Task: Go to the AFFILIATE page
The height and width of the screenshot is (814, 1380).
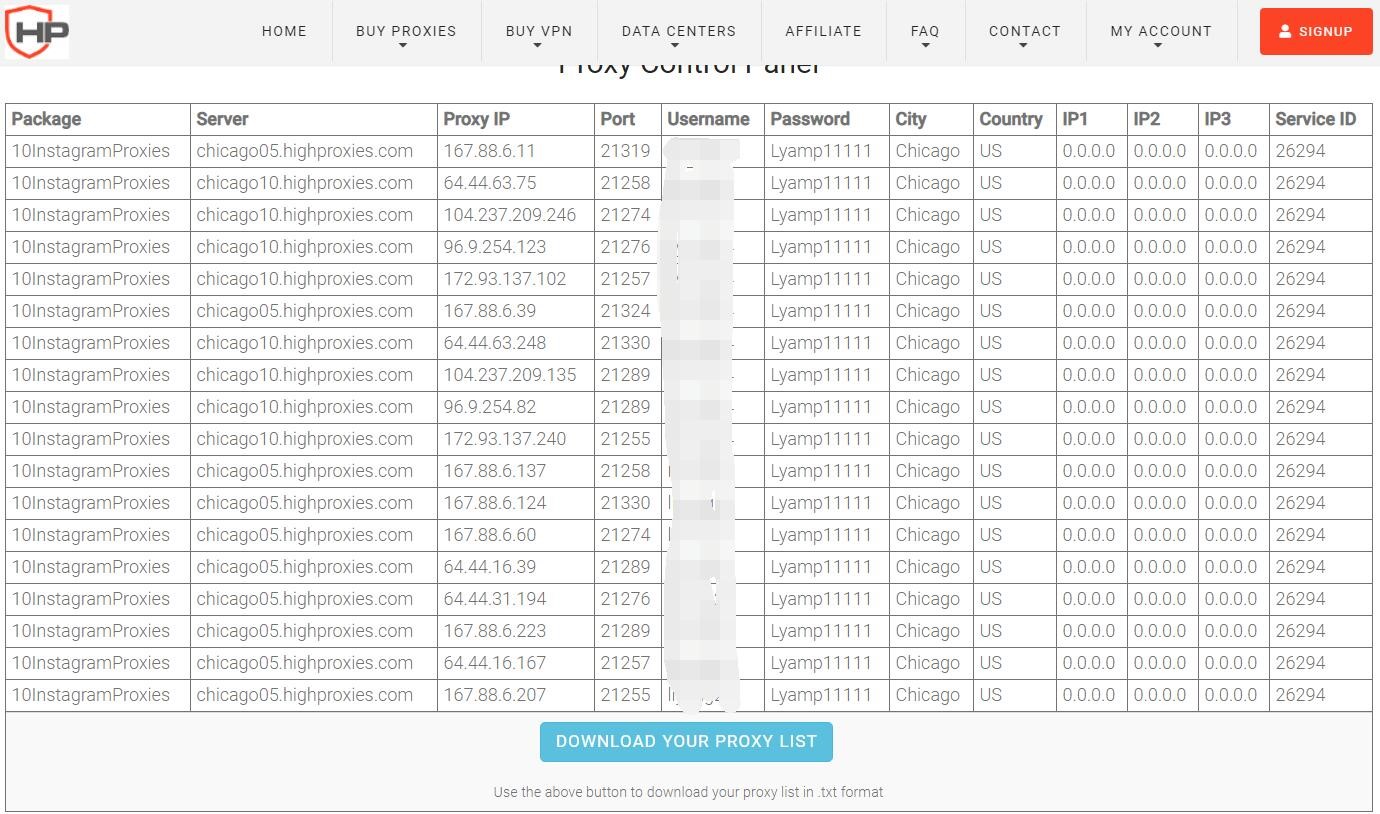Action: 824,31
